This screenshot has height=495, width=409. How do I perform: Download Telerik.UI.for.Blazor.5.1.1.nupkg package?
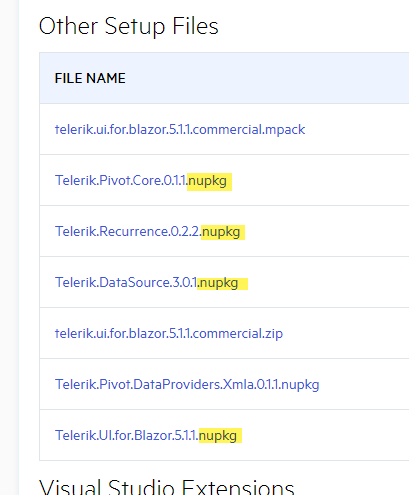(146, 435)
